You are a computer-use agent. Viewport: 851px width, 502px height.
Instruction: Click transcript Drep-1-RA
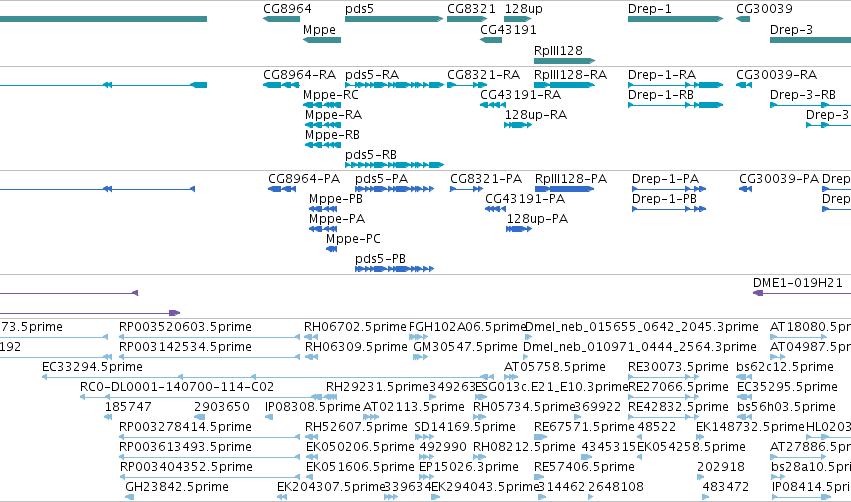click(676, 85)
